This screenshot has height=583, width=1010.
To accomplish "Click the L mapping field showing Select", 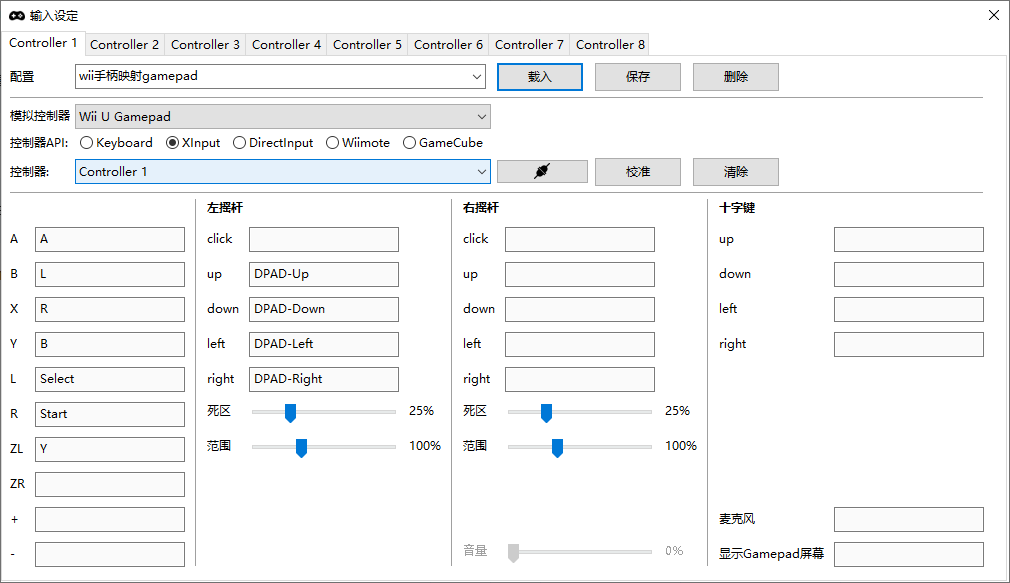I will (x=110, y=379).
